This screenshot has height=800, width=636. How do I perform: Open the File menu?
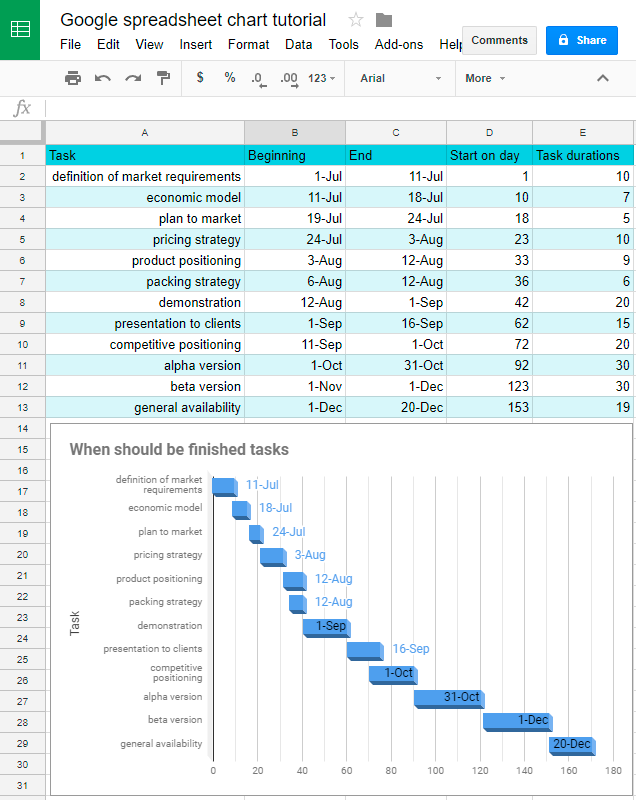(70, 45)
